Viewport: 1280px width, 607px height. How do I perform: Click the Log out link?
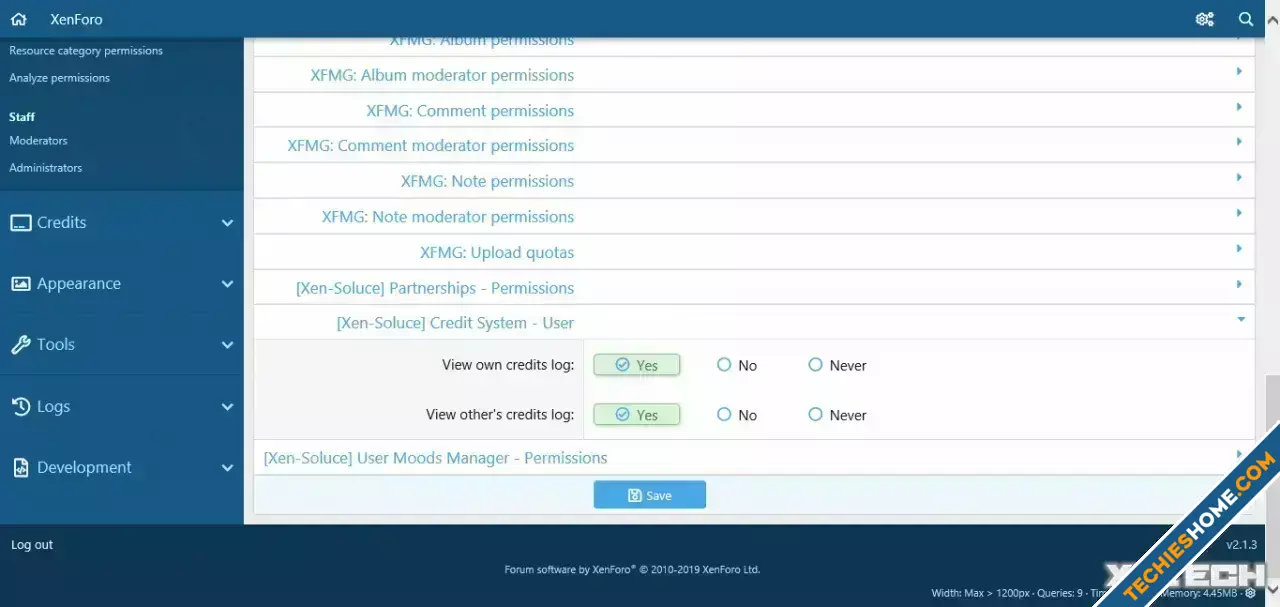click(x=32, y=545)
